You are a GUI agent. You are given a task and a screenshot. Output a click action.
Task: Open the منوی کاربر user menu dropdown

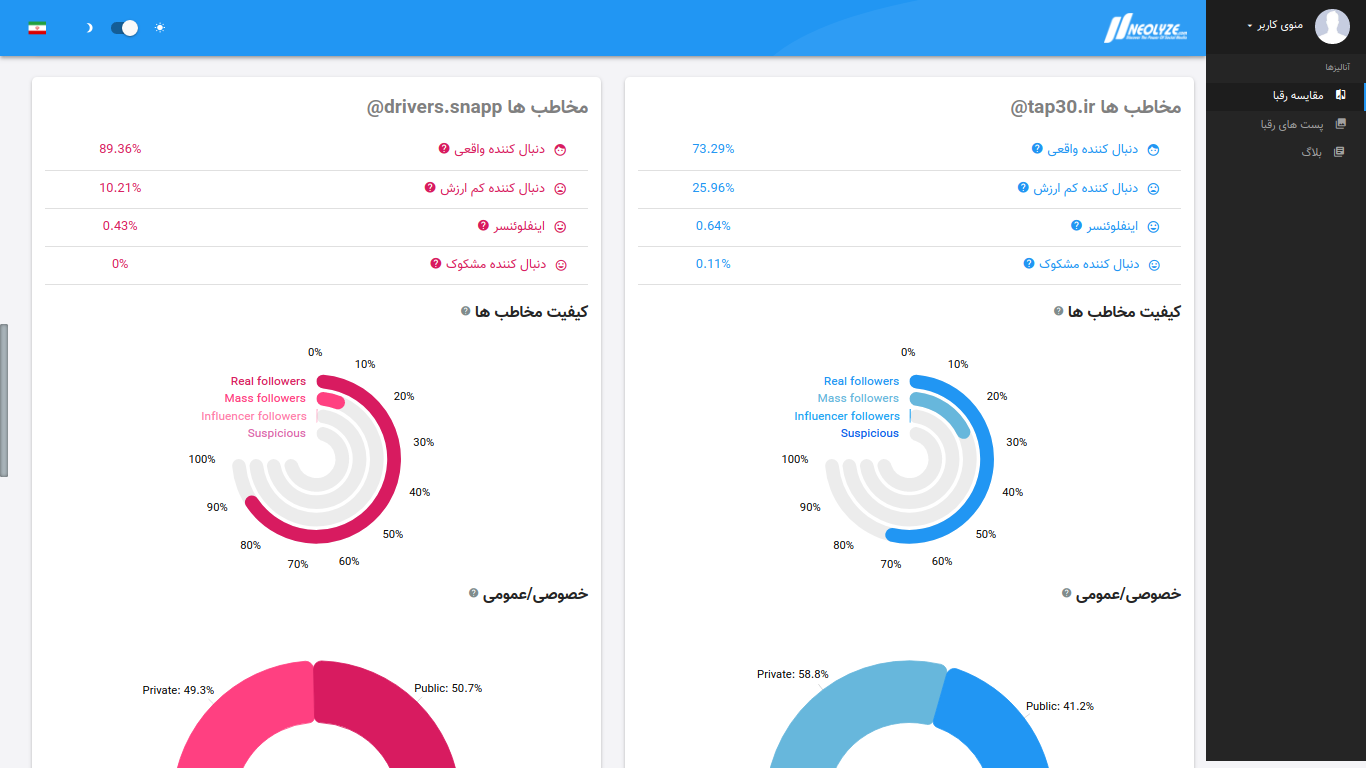(x=1274, y=25)
